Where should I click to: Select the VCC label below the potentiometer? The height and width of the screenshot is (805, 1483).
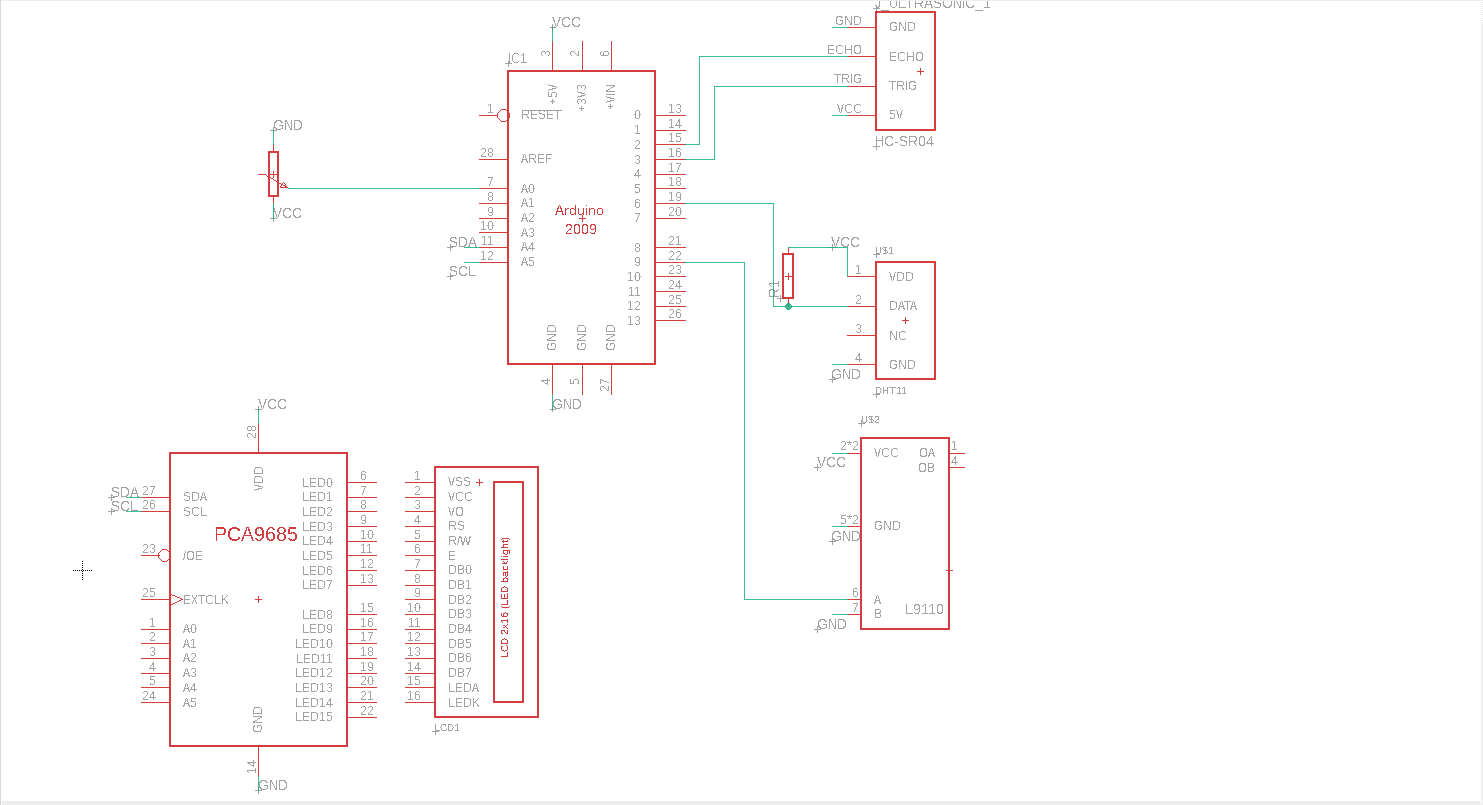287,214
